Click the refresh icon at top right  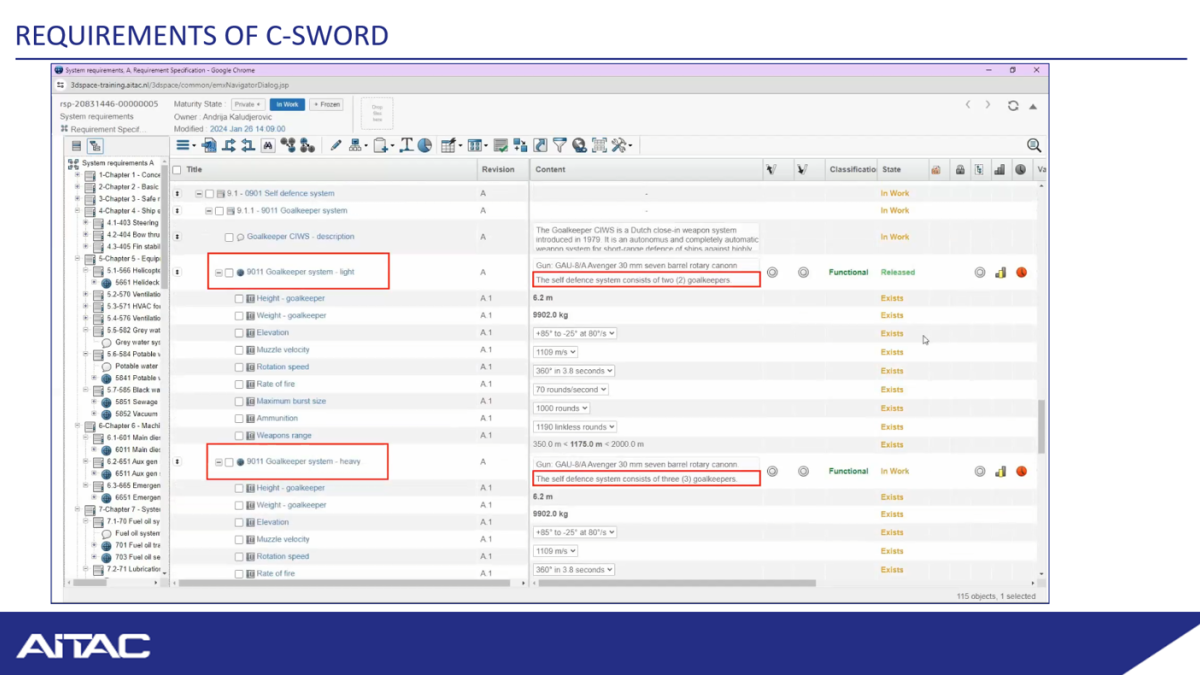click(x=1013, y=105)
